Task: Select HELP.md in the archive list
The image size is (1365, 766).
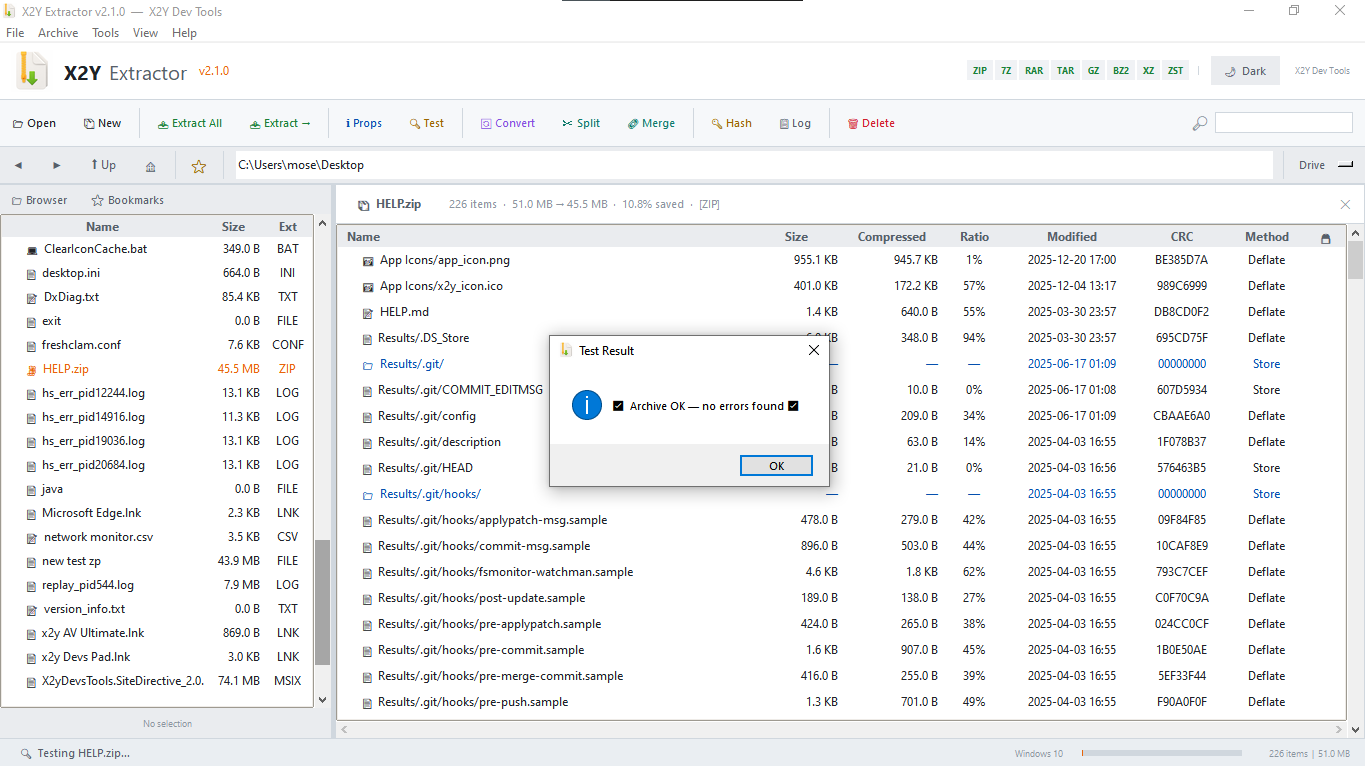Action: (x=841, y=312)
